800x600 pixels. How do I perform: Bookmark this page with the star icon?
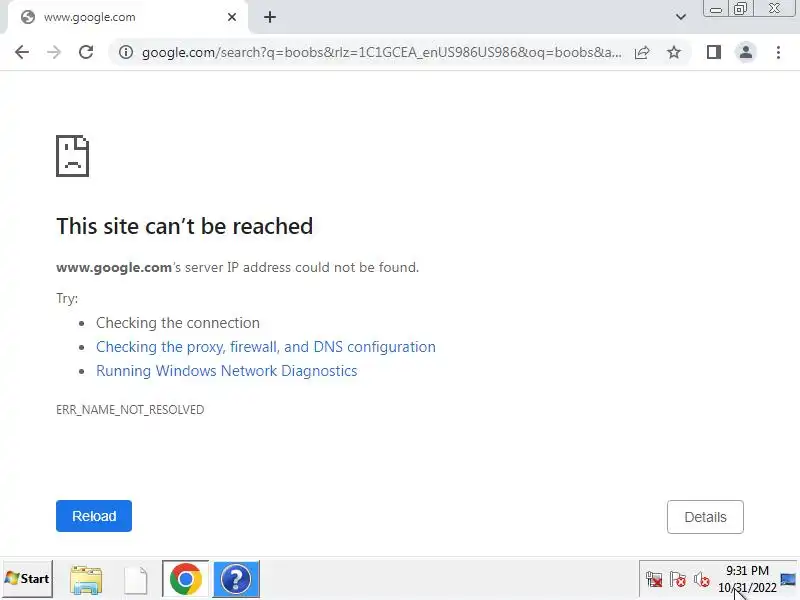[x=674, y=52]
